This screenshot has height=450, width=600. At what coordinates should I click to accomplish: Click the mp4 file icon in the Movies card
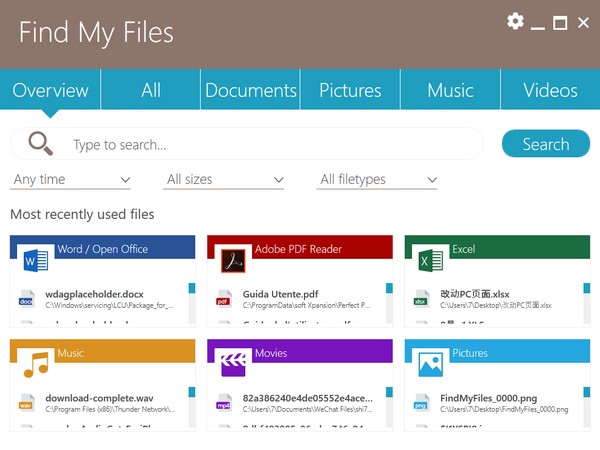click(x=224, y=403)
